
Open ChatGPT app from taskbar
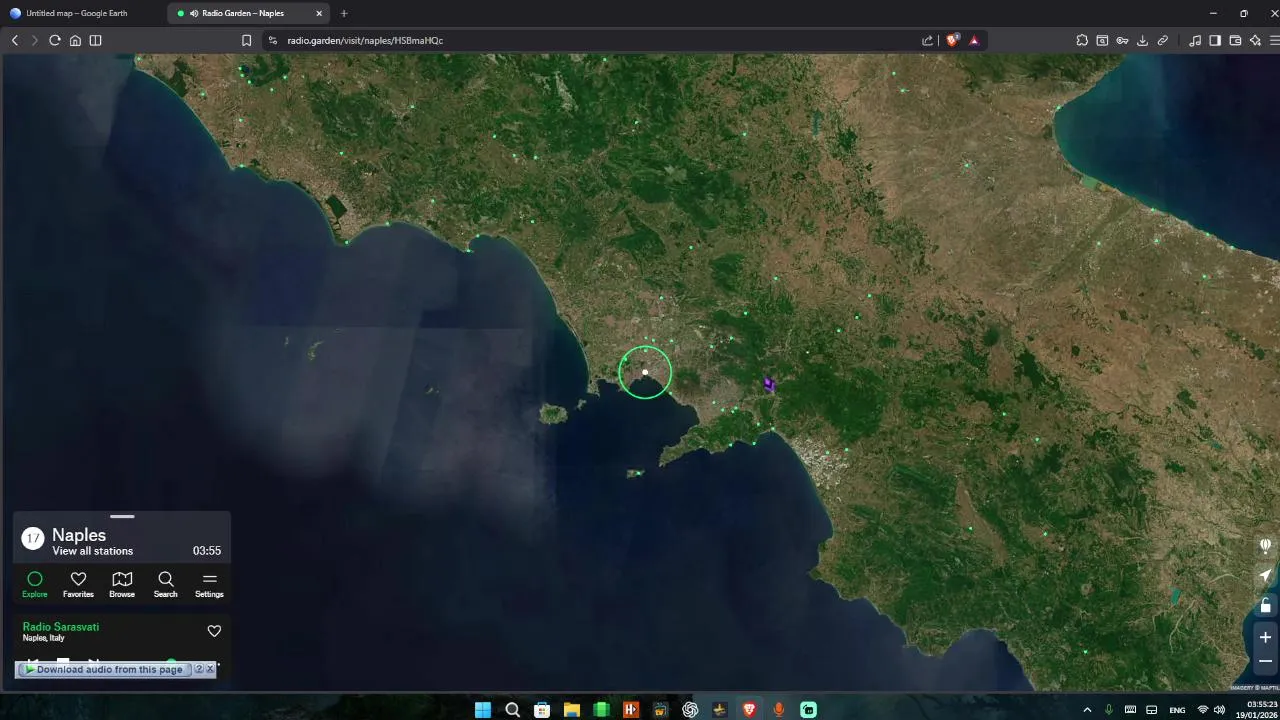coord(690,710)
